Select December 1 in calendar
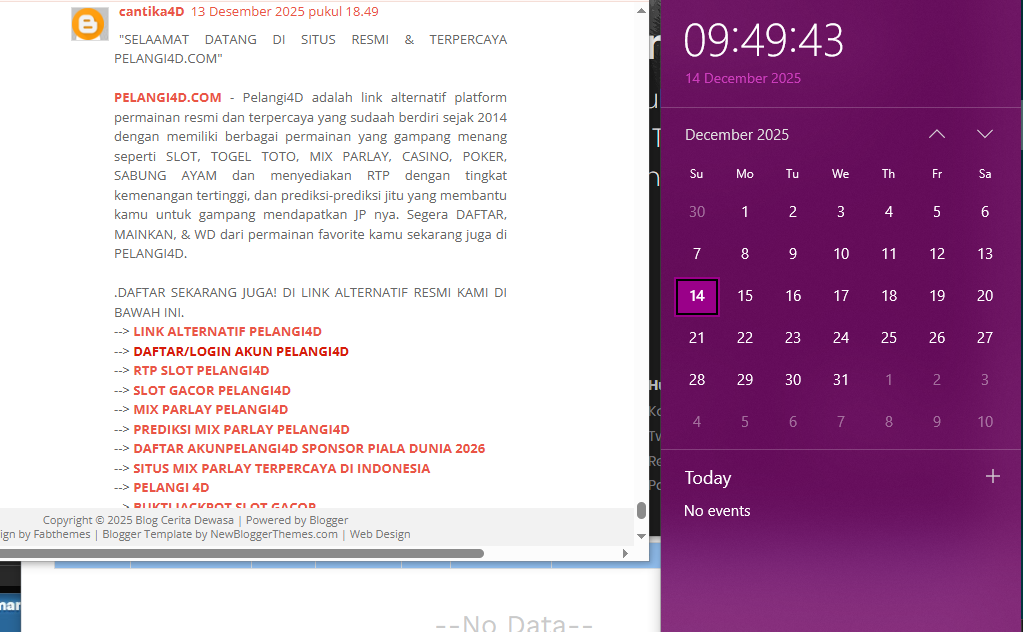The height and width of the screenshot is (632, 1023). click(744, 212)
